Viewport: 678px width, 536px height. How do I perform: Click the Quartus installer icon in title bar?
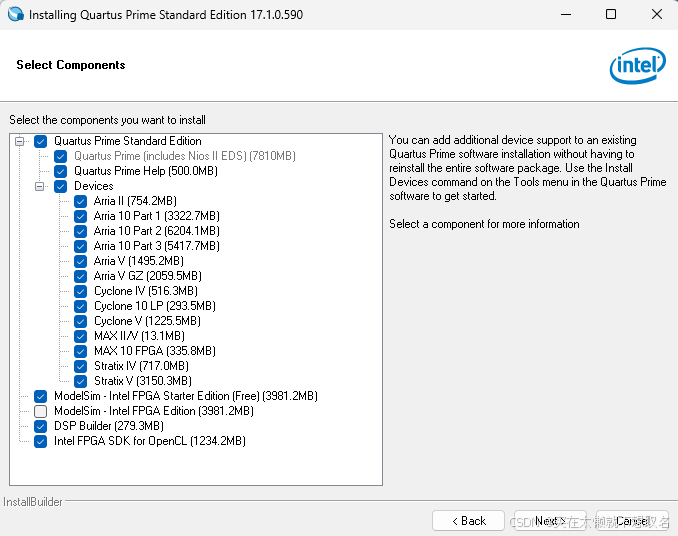[16, 14]
